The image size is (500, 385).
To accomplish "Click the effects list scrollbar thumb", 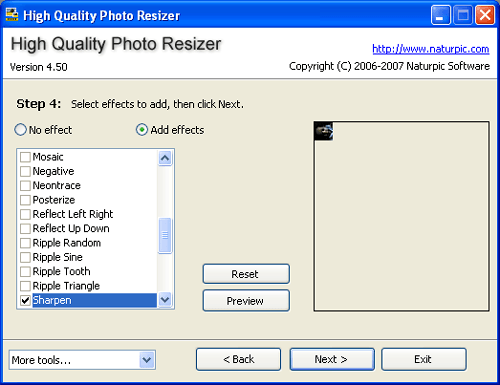I will click(165, 235).
